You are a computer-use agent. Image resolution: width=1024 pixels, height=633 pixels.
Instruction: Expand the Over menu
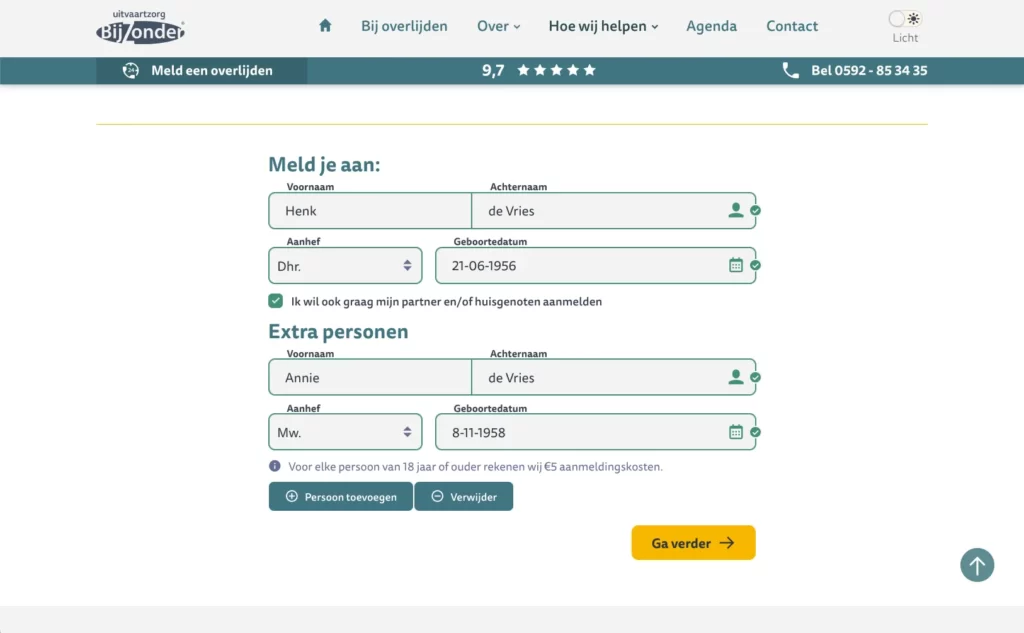click(498, 26)
